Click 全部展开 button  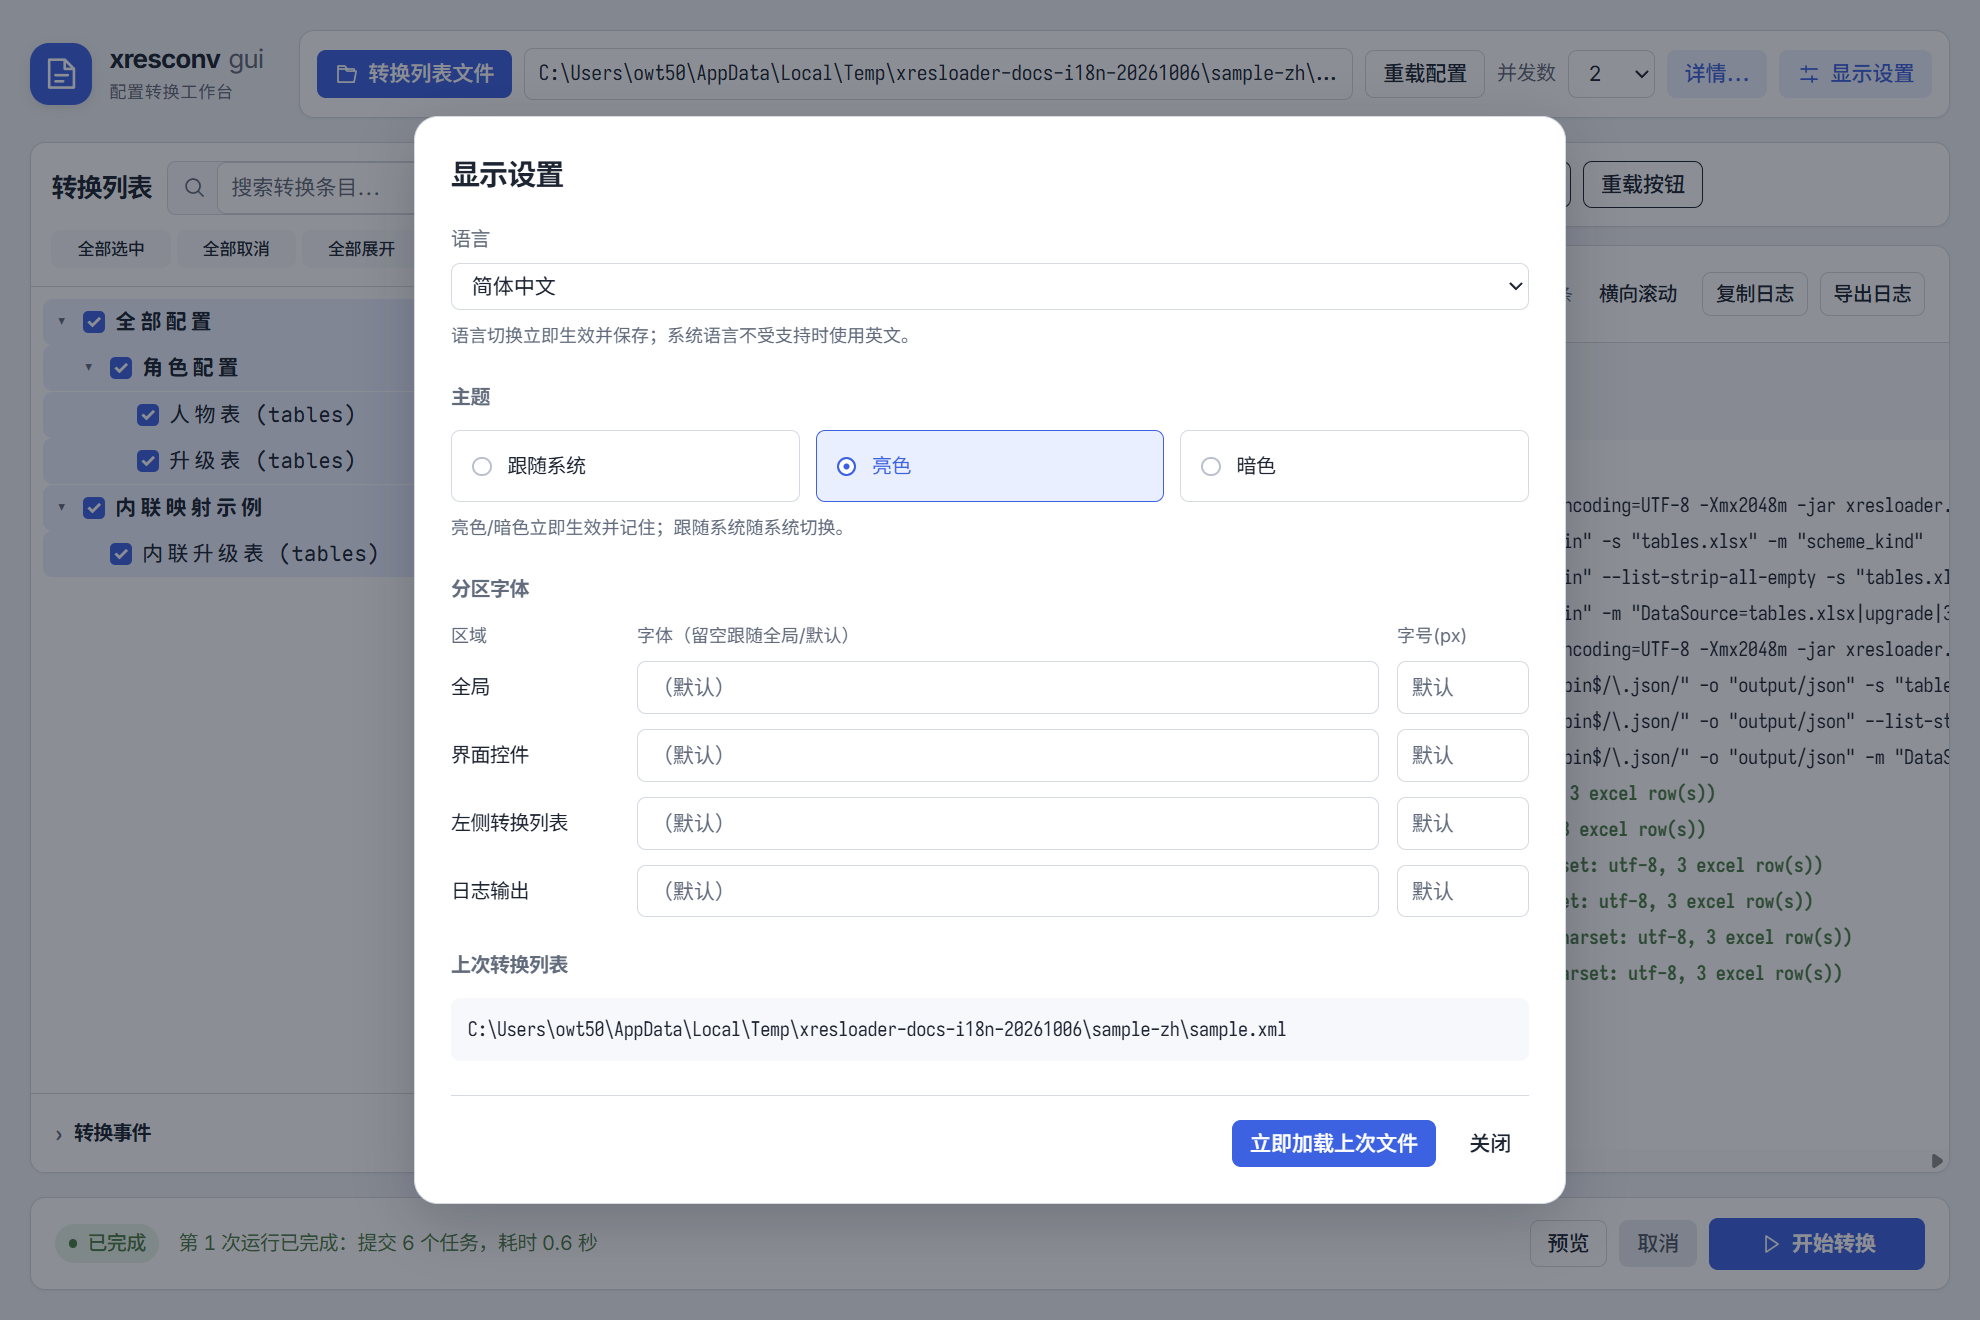[x=361, y=249]
